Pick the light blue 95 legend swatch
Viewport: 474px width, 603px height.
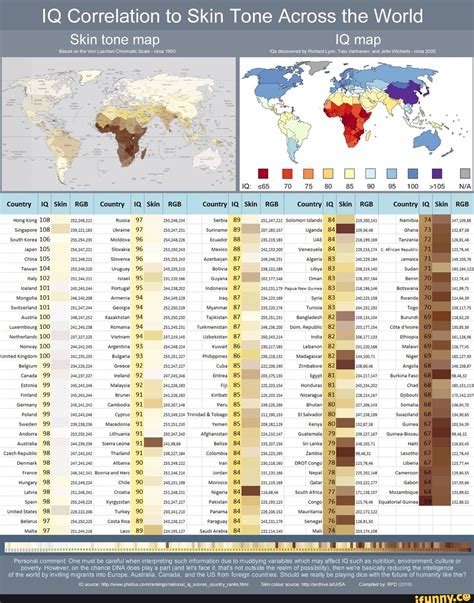pos(392,174)
